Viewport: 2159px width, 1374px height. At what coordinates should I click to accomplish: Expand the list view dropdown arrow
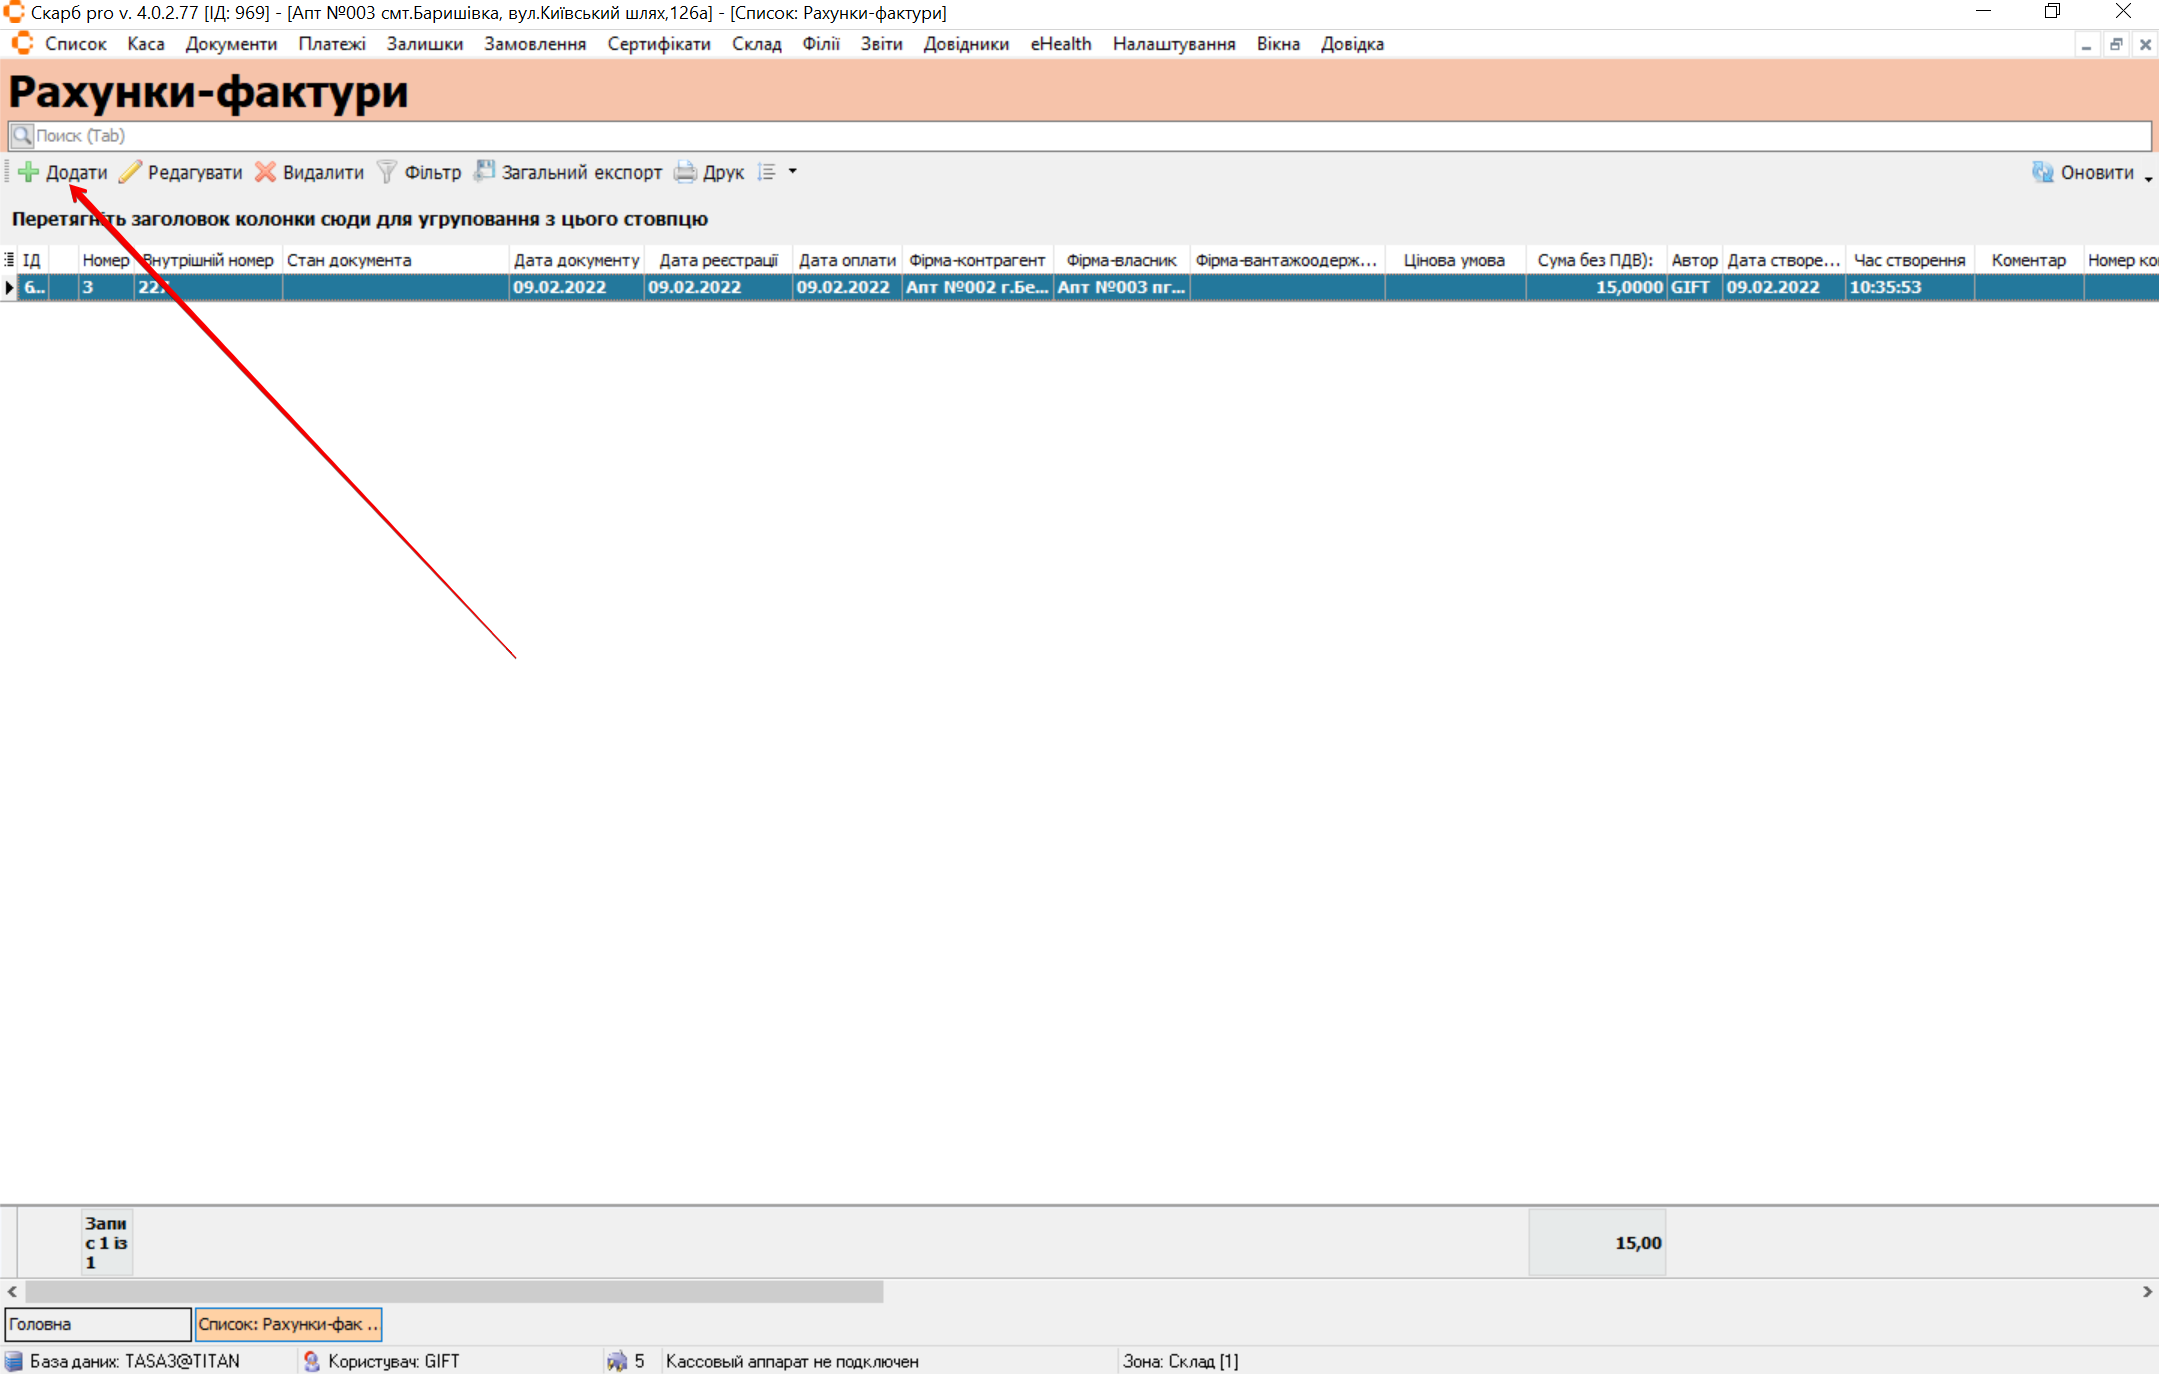tap(793, 172)
